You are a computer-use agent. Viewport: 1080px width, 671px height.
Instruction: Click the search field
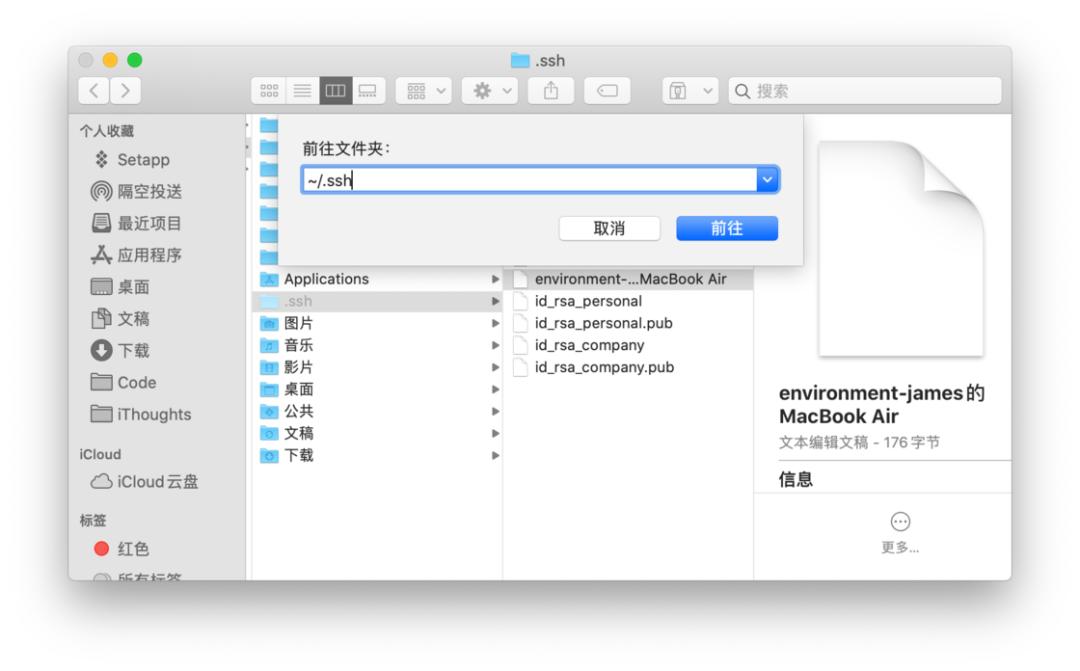865,91
